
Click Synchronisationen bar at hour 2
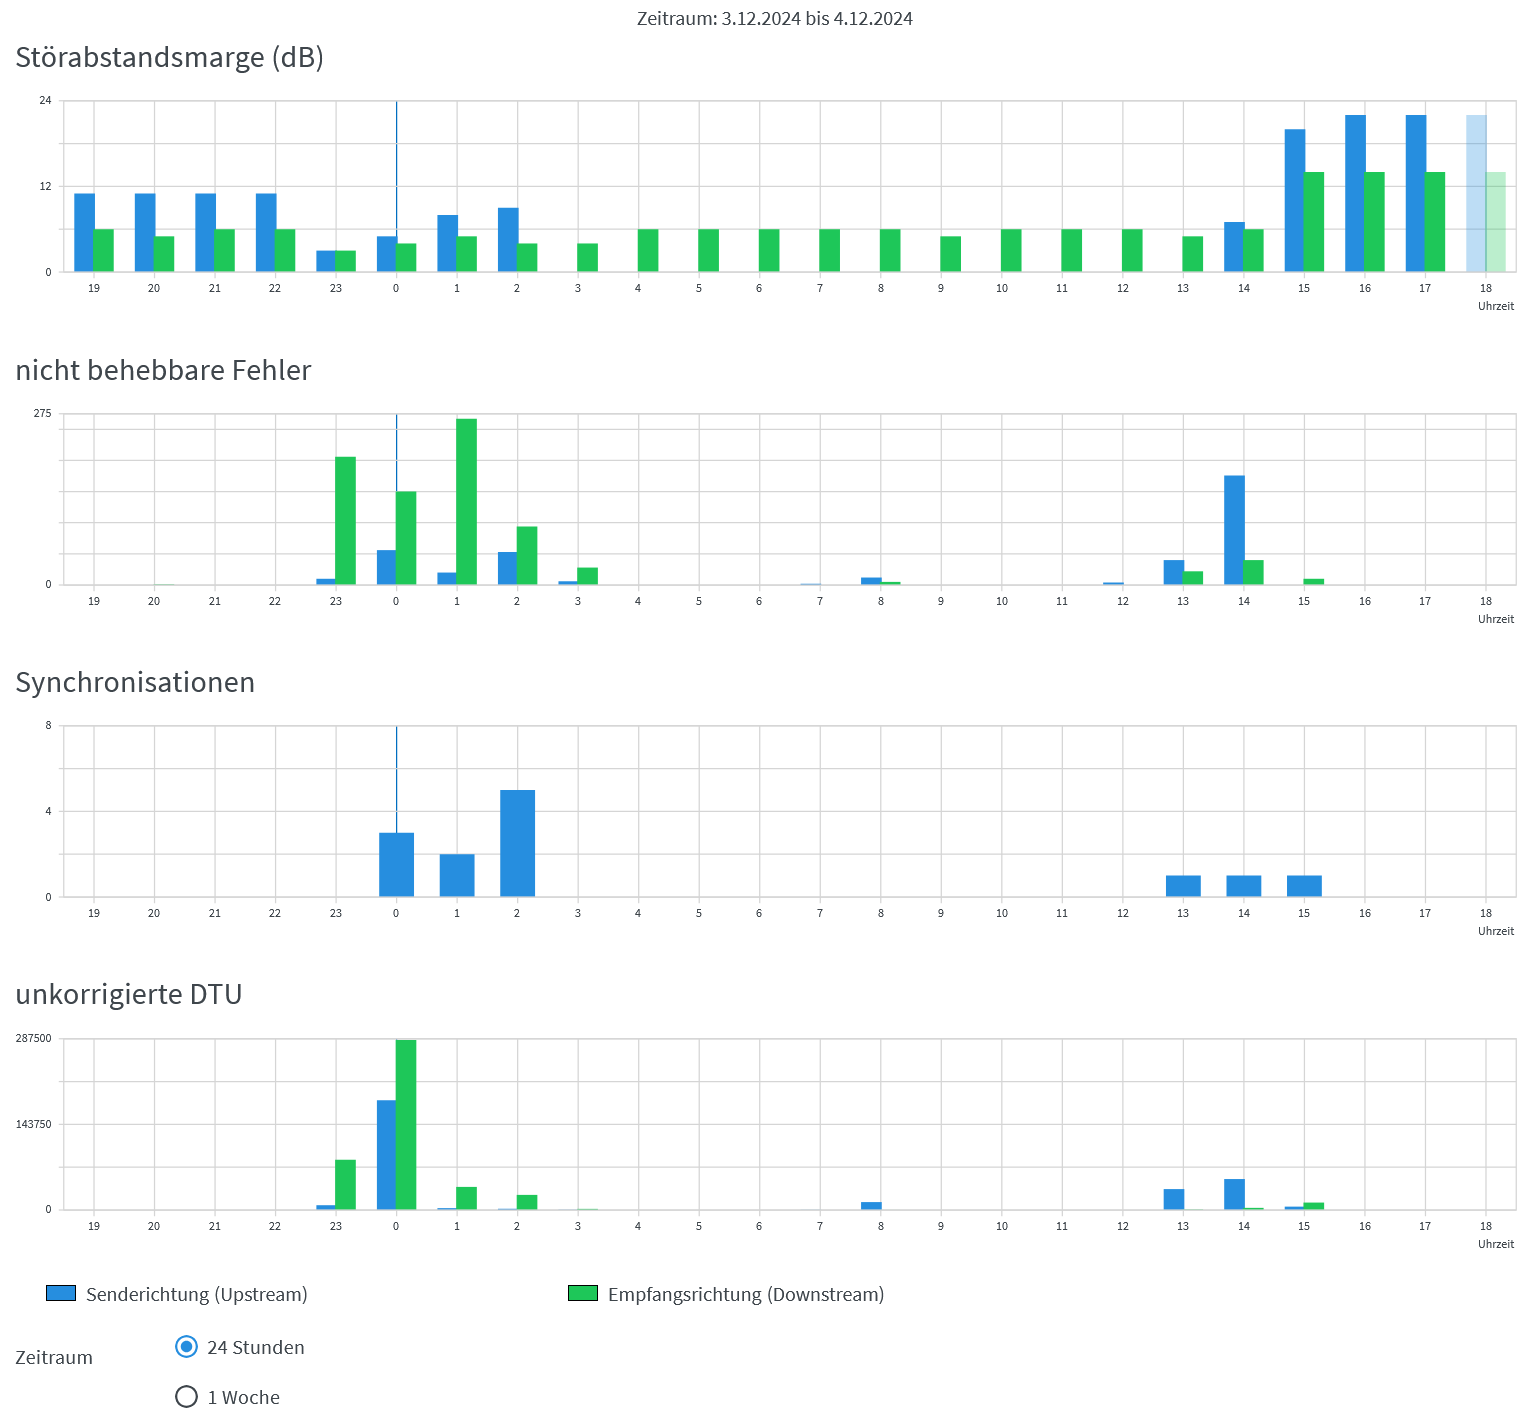coord(517,843)
